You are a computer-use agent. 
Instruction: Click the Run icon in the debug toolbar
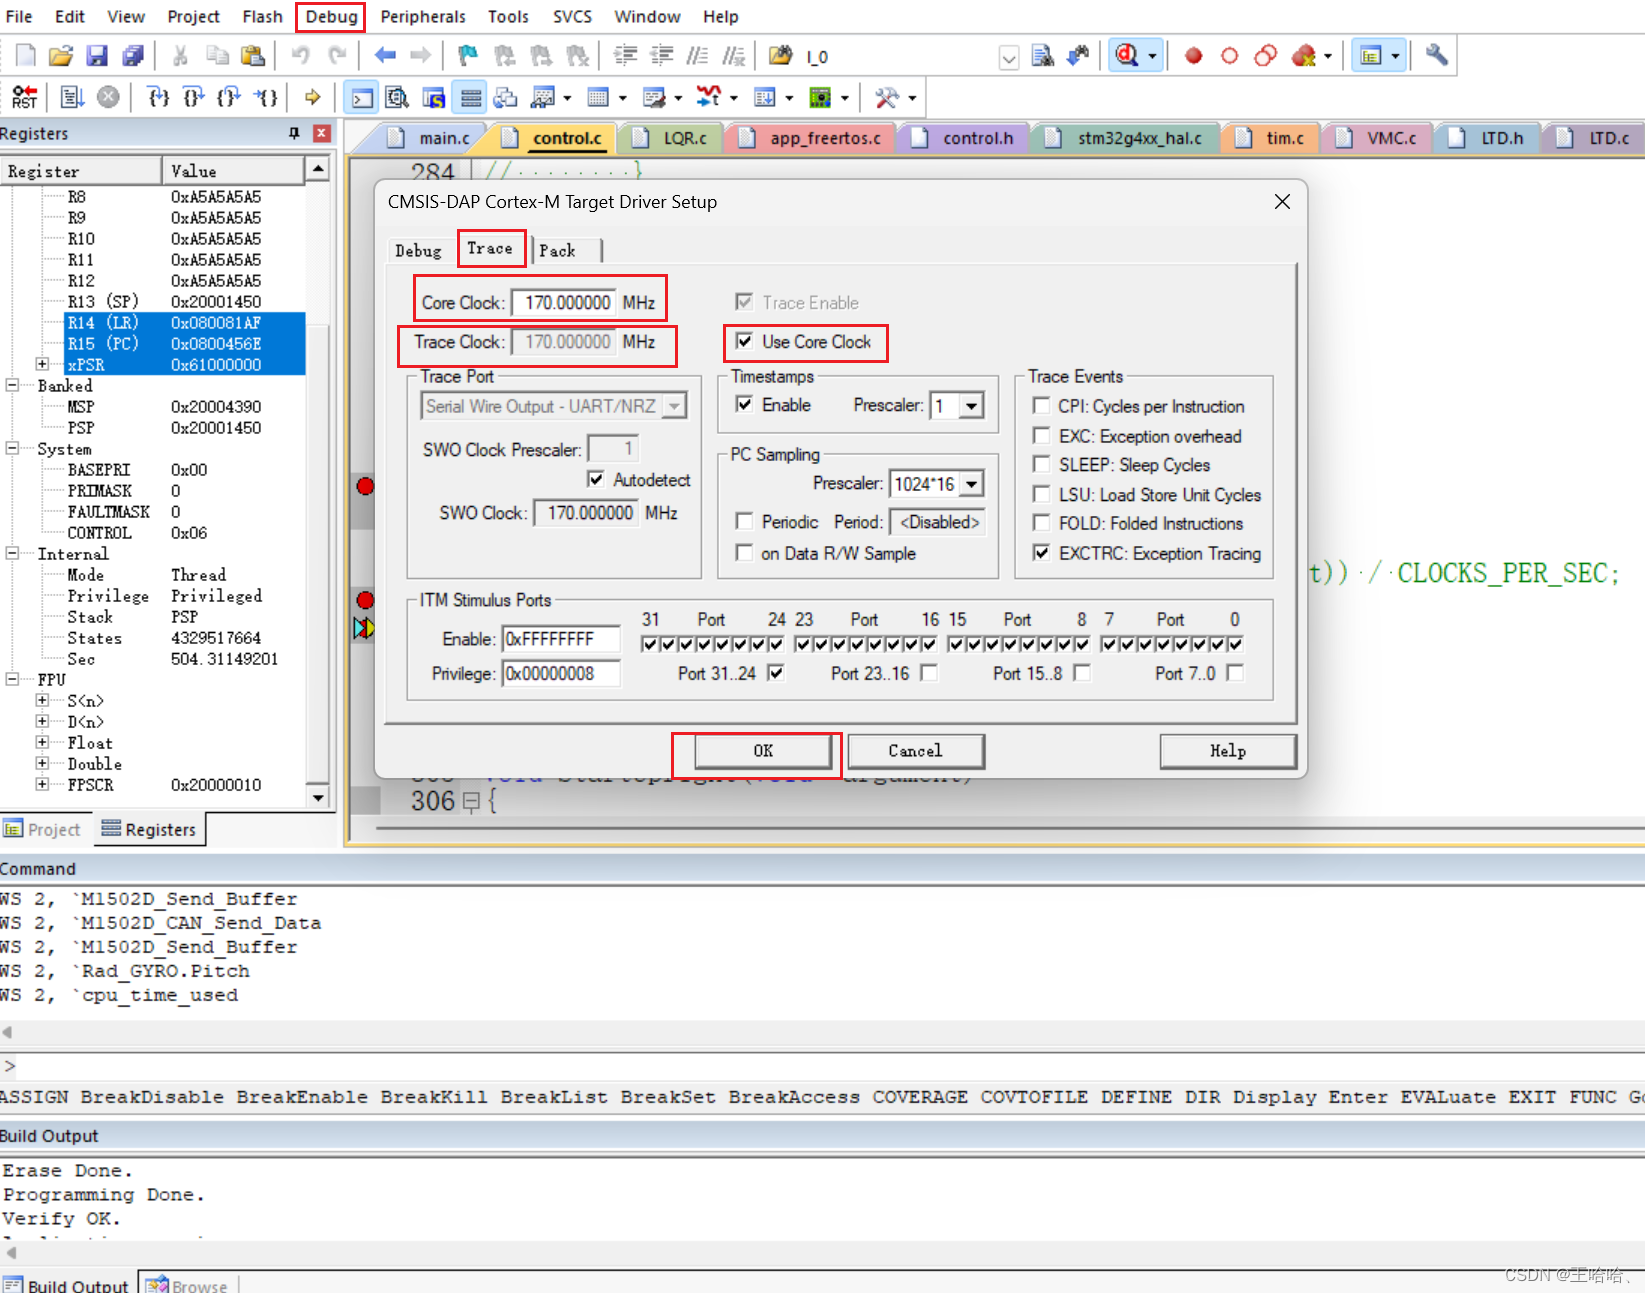(72, 97)
